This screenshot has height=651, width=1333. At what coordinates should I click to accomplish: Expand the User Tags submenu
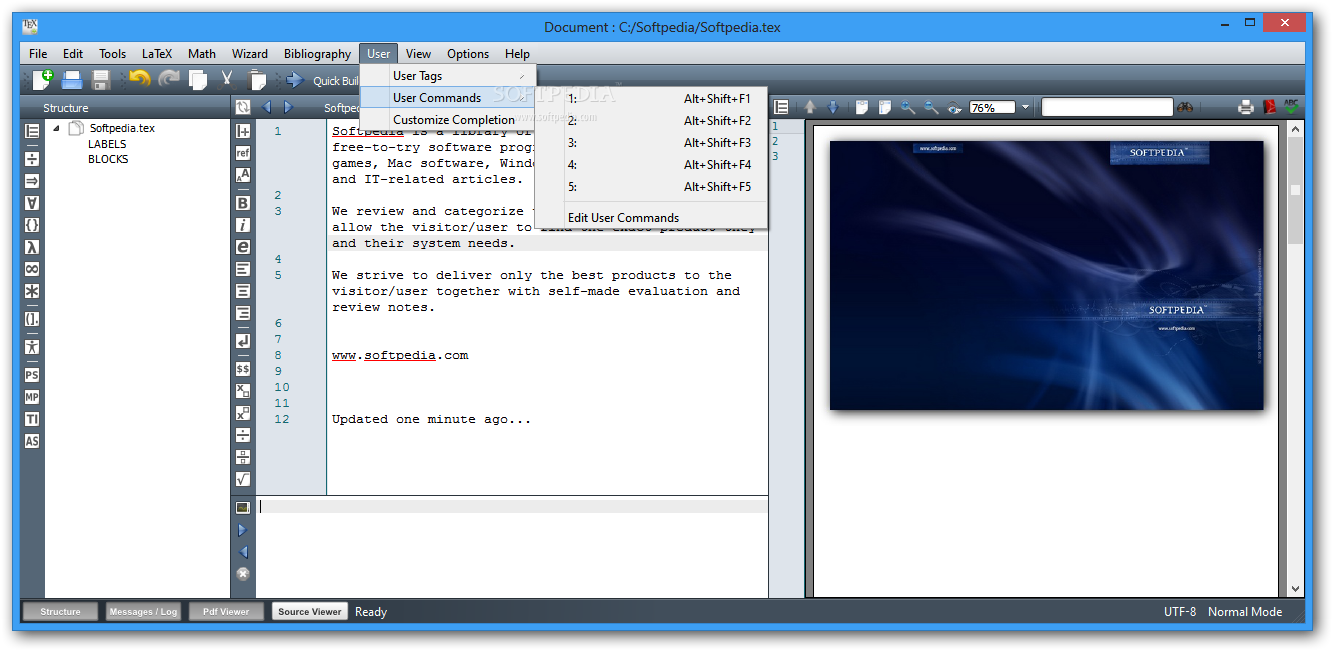point(448,76)
